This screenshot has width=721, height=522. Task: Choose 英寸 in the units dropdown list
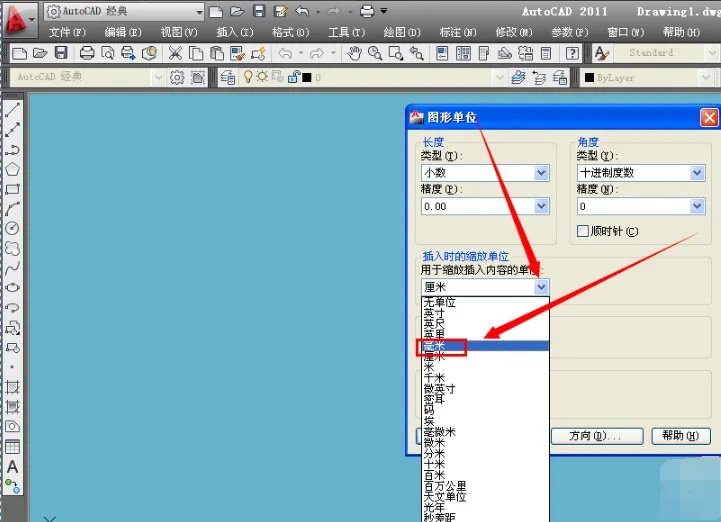tap(434, 313)
